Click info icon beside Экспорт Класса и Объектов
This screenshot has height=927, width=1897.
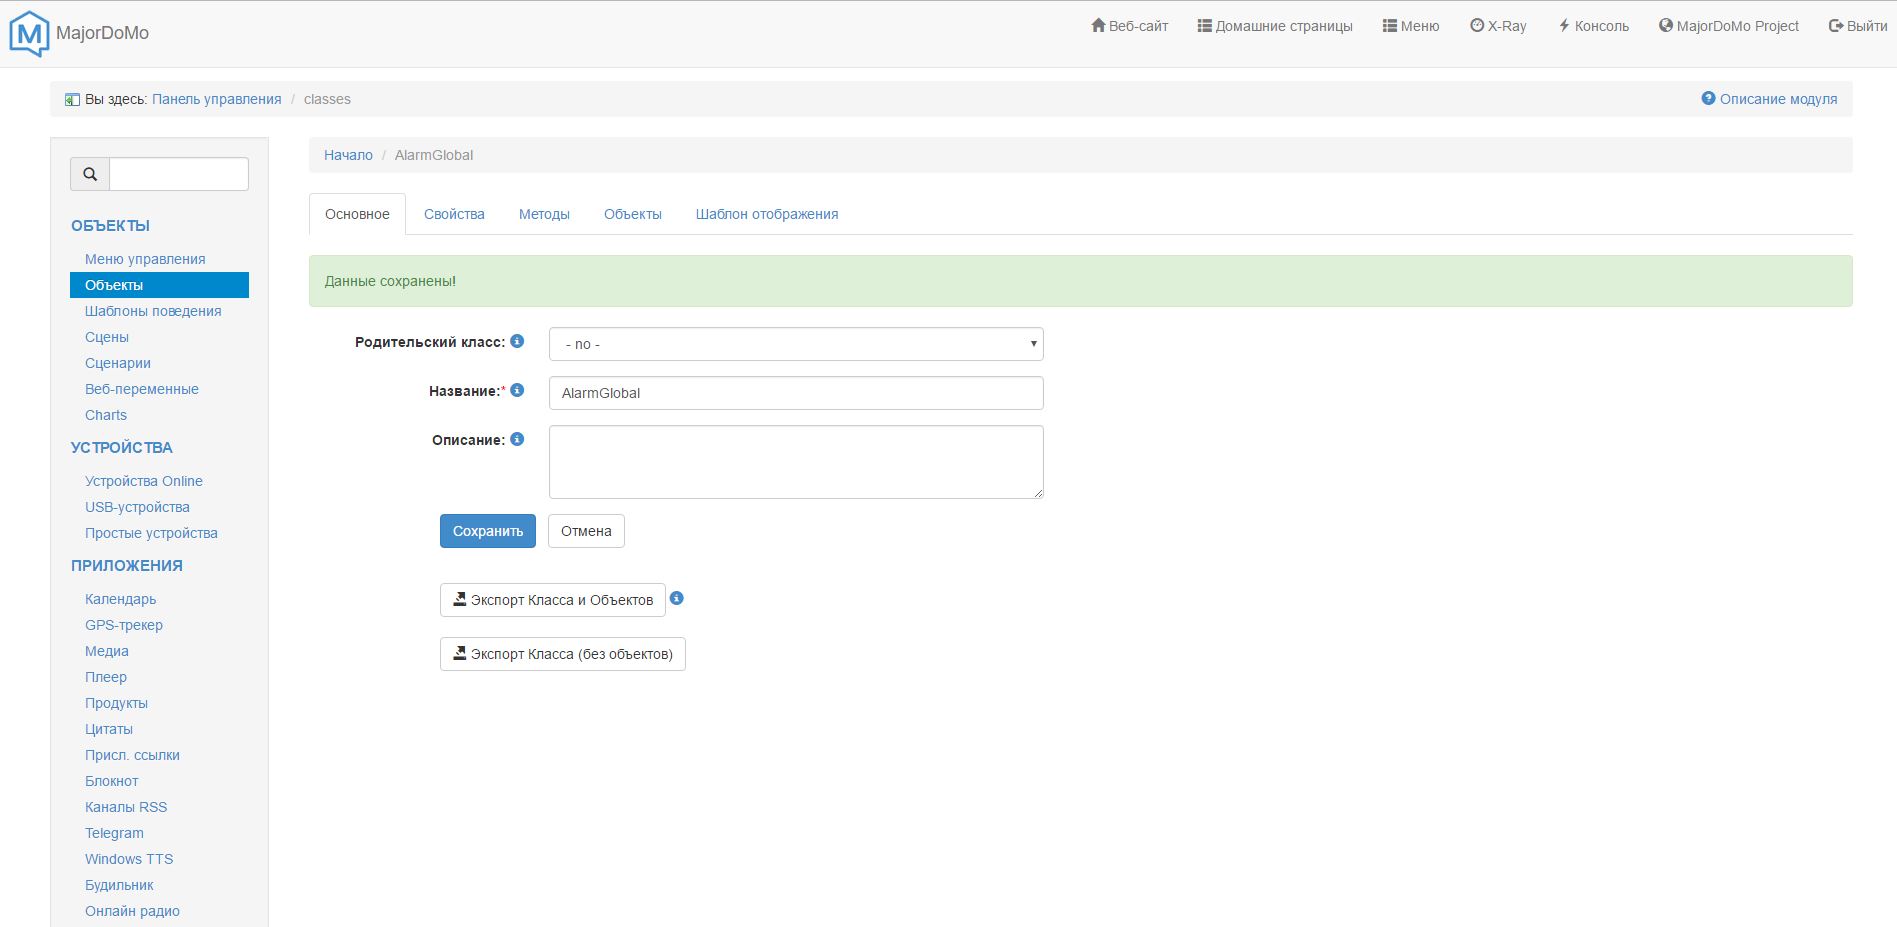point(677,598)
